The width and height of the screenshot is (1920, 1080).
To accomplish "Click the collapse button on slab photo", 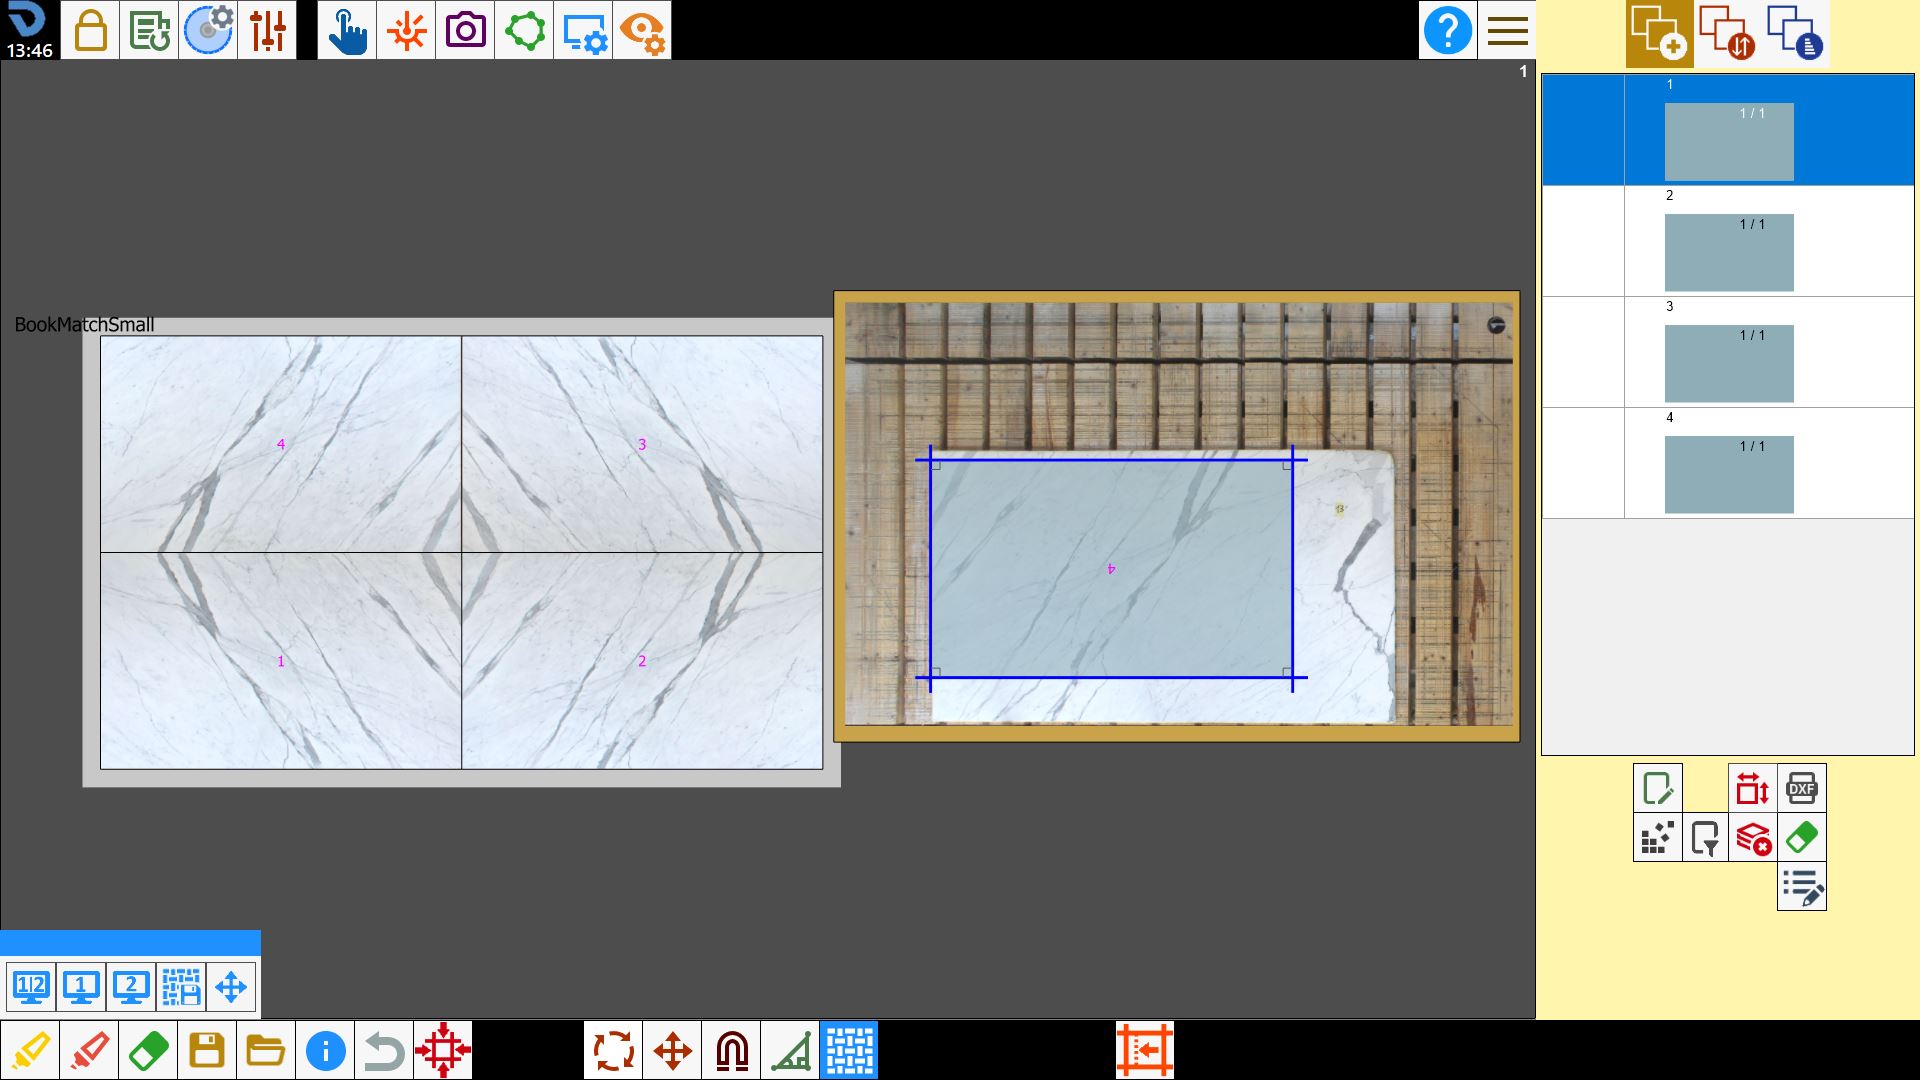I will pos(1496,325).
